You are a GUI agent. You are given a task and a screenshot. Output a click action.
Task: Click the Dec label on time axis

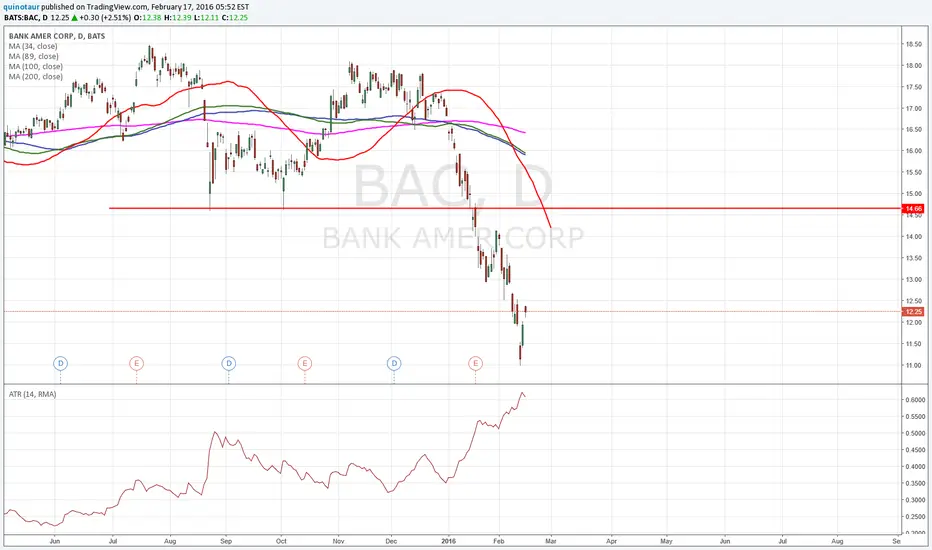click(x=391, y=541)
